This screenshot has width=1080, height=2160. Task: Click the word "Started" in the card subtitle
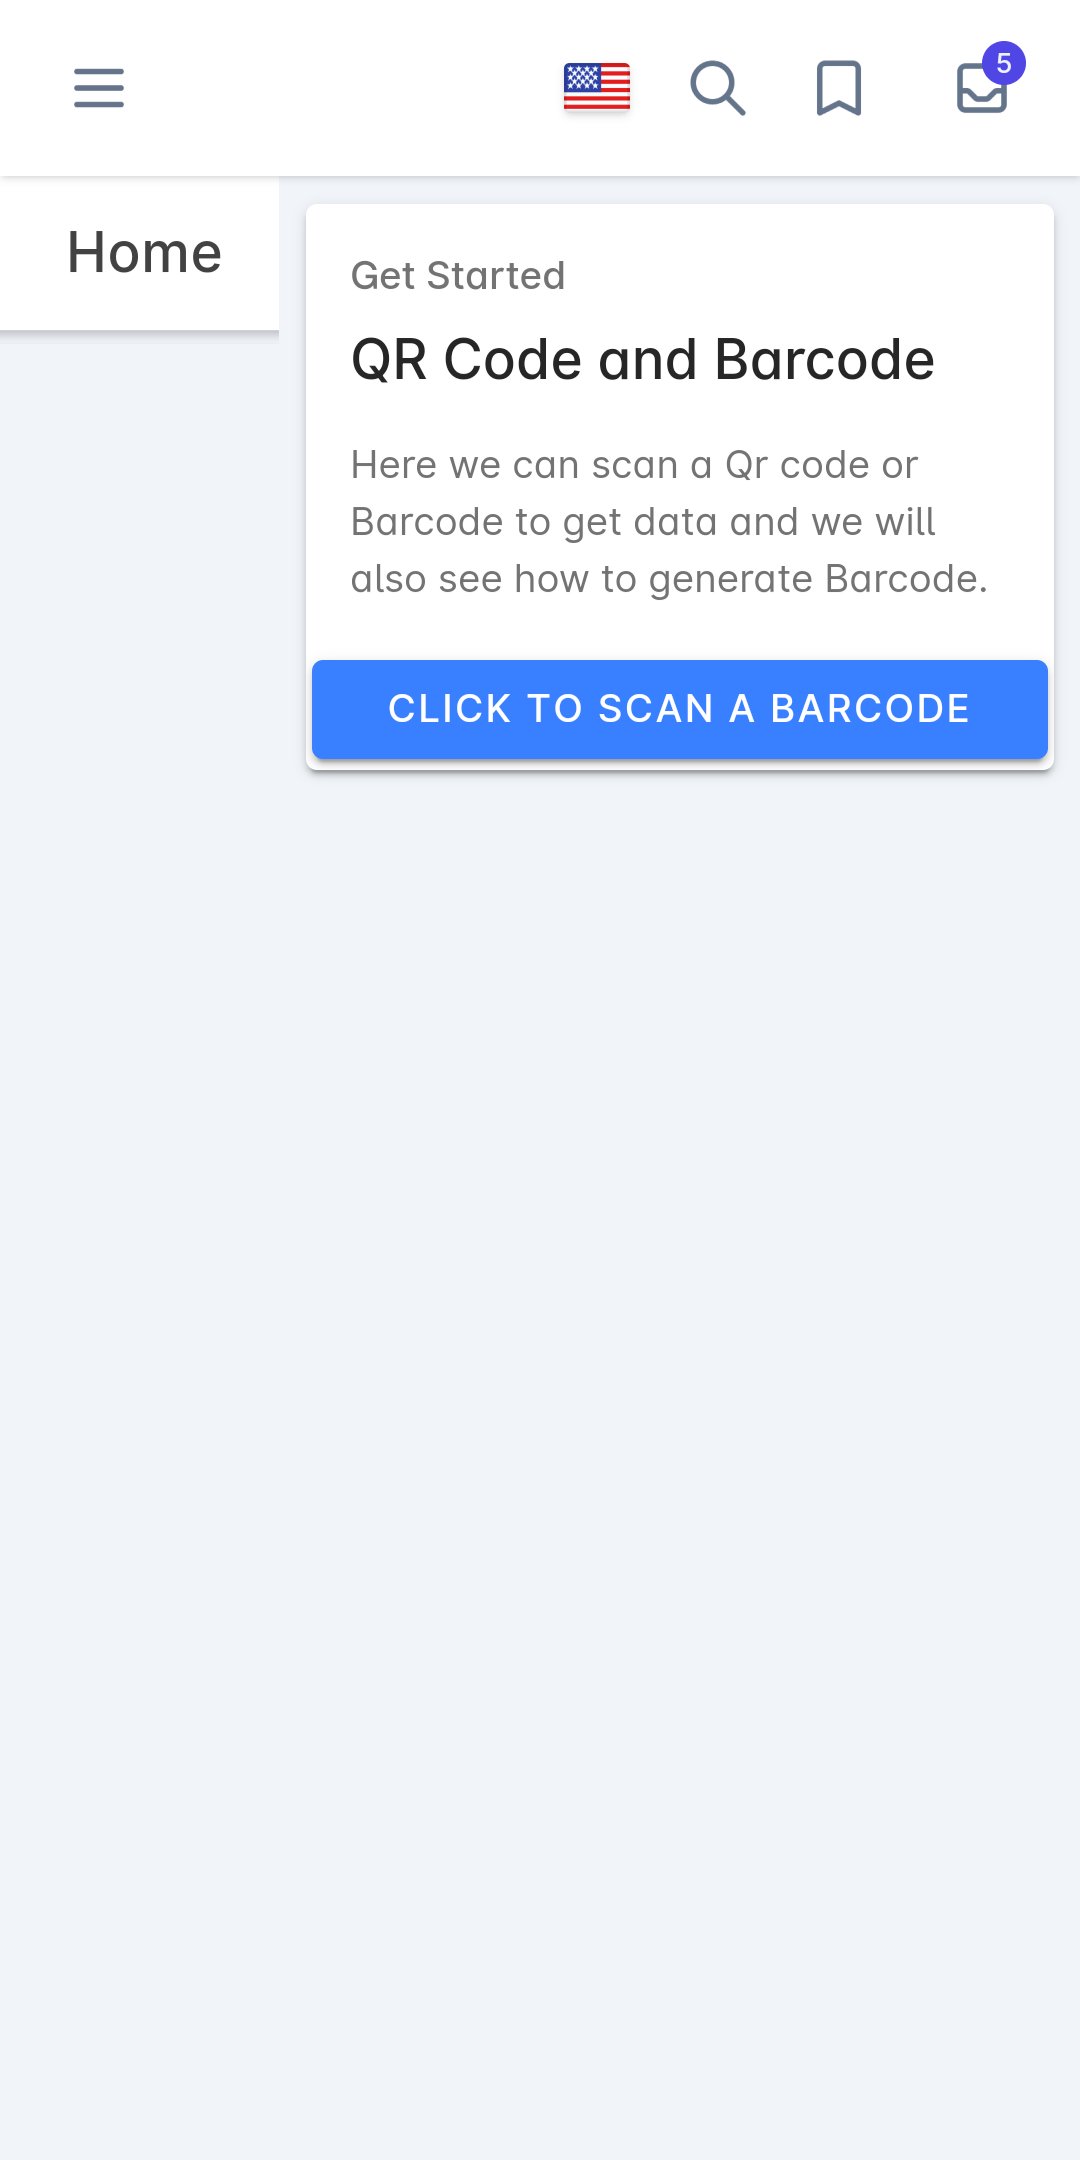496,276
